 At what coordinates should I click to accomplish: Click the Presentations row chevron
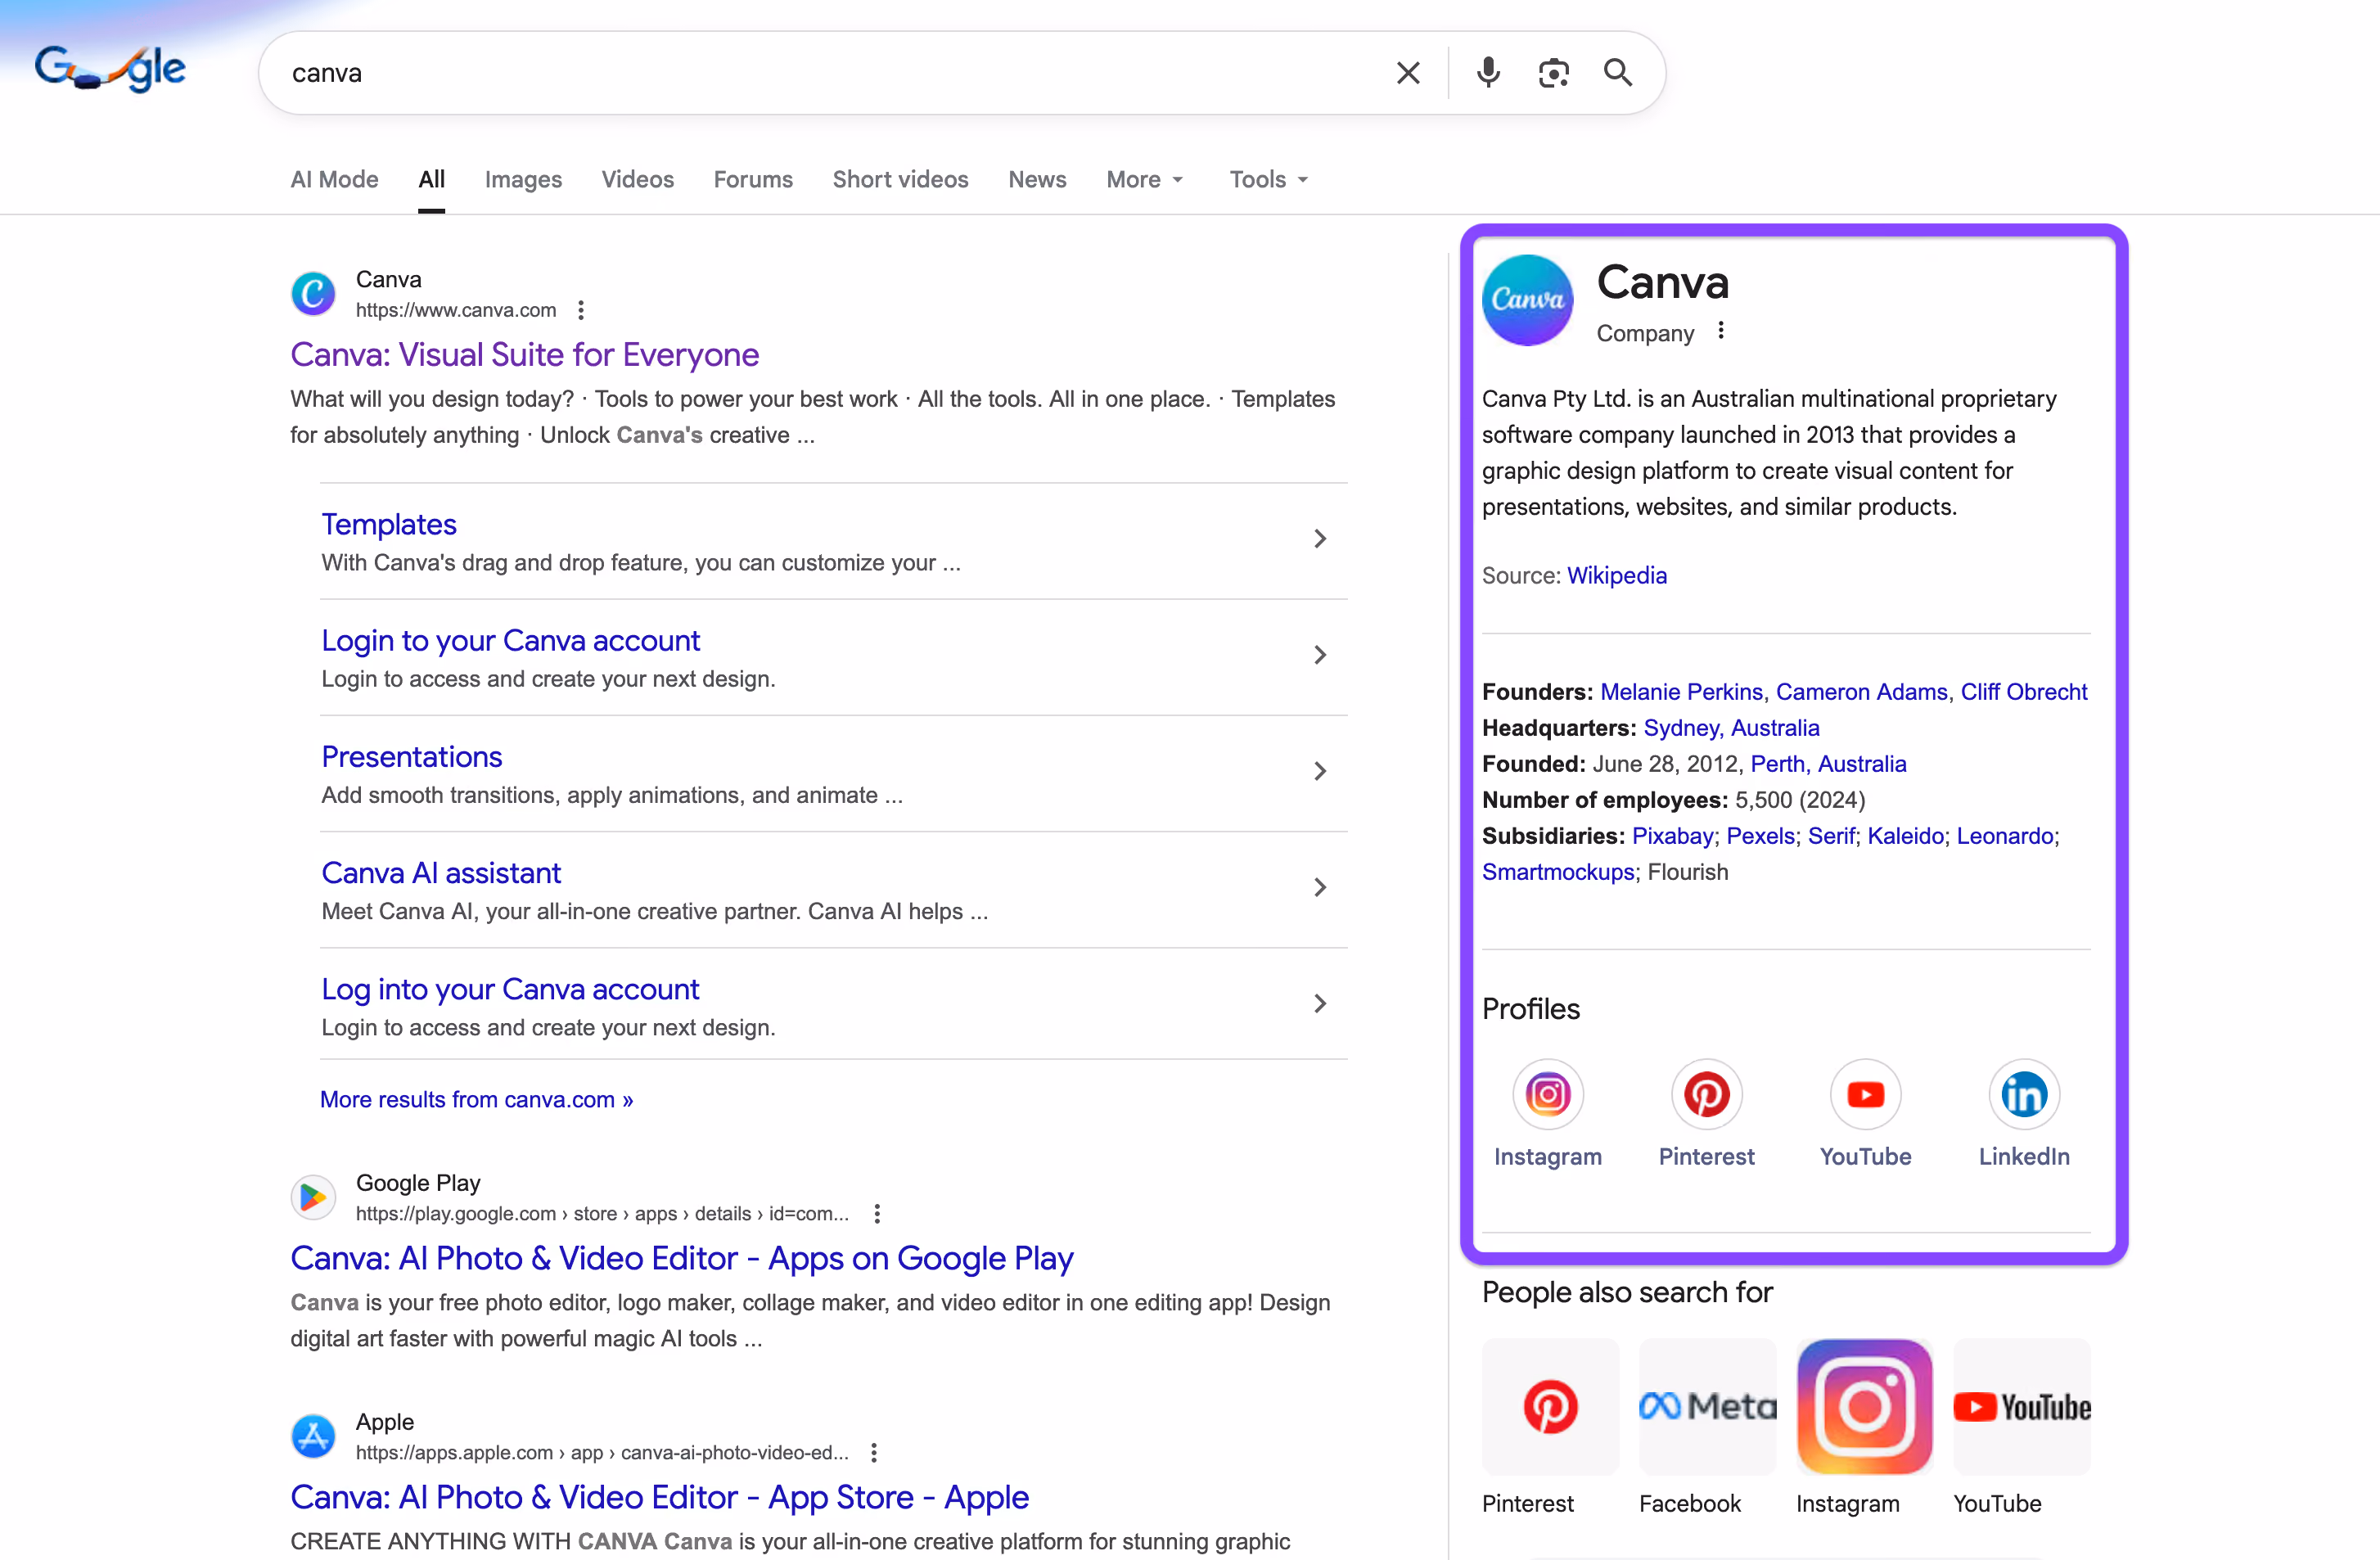[x=1320, y=771]
